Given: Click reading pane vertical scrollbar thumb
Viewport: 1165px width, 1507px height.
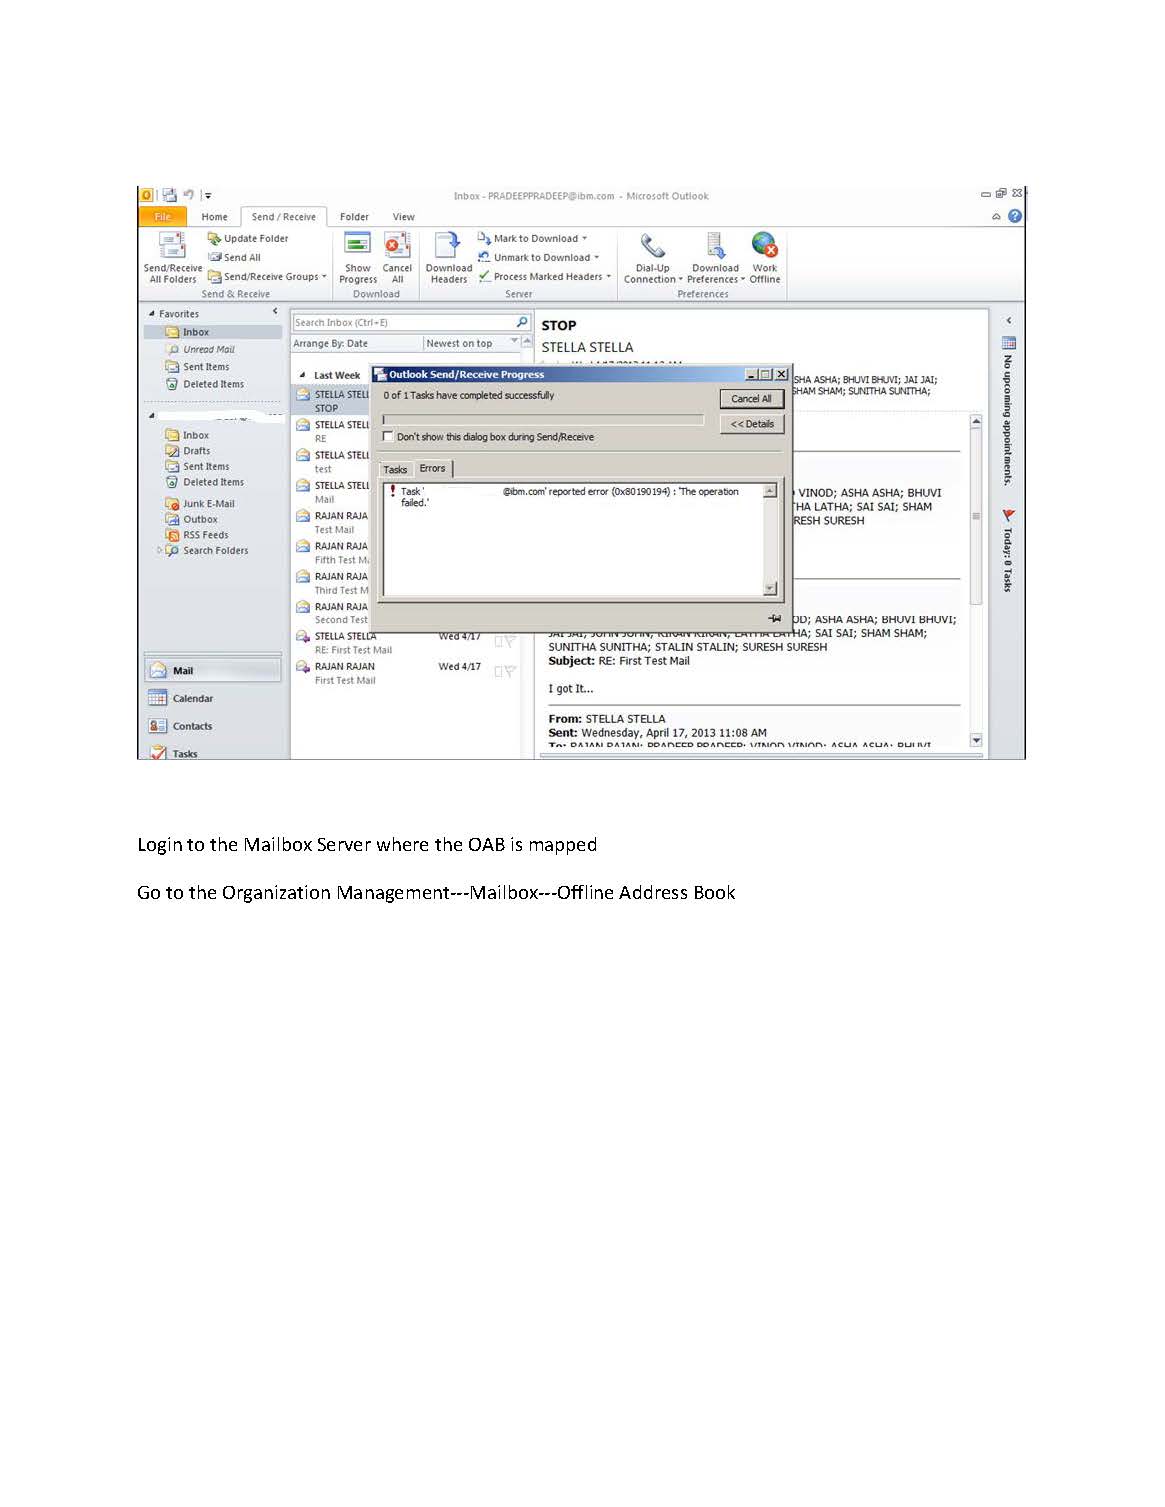Looking at the screenshot, I should point(976,516).
